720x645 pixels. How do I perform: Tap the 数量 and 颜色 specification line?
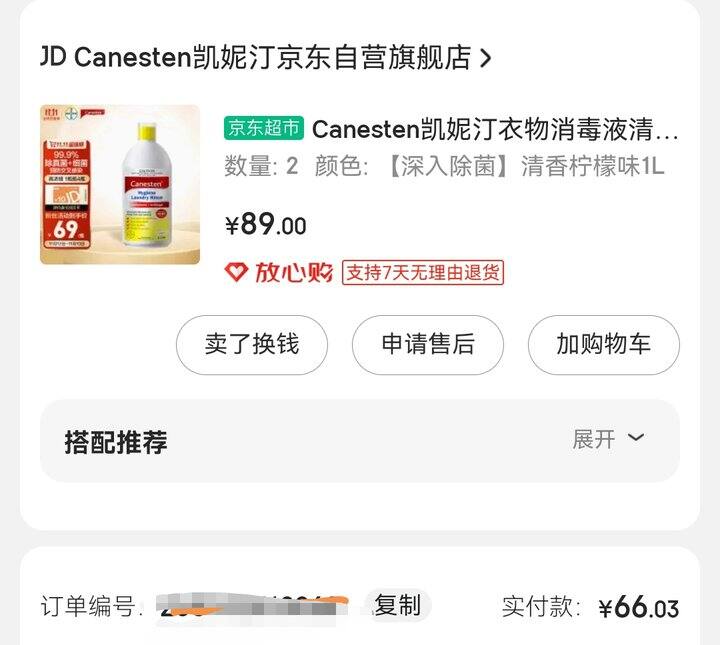tap(444, 166)
